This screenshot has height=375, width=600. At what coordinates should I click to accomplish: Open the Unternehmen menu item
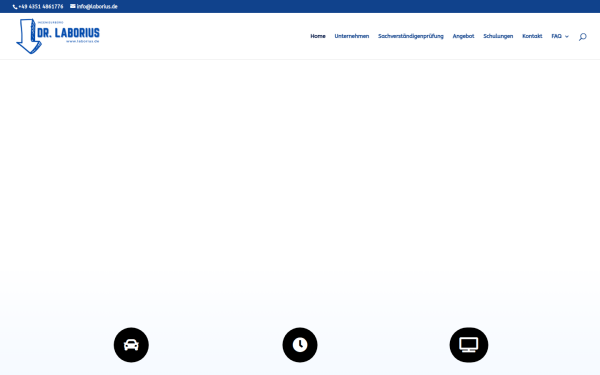pos(352,36)
